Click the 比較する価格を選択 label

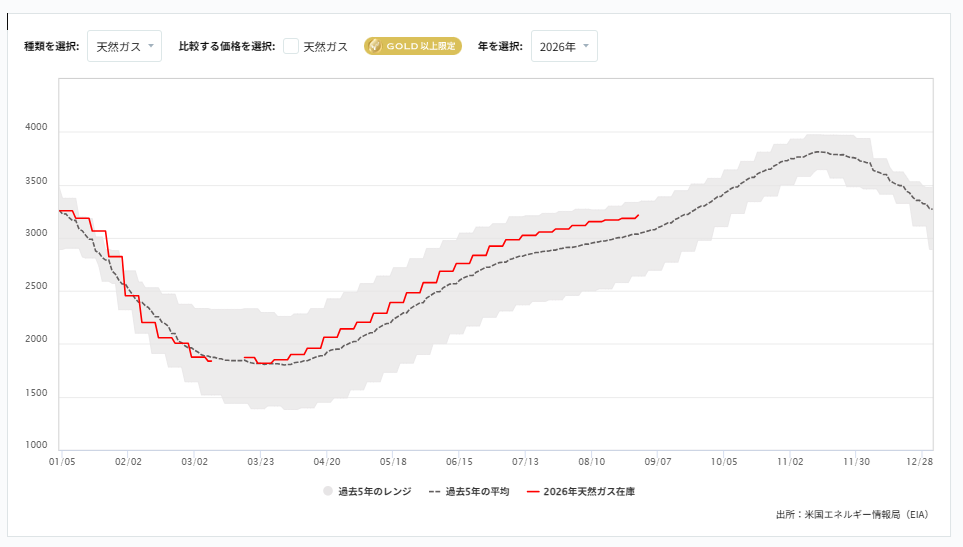(227, 46)
